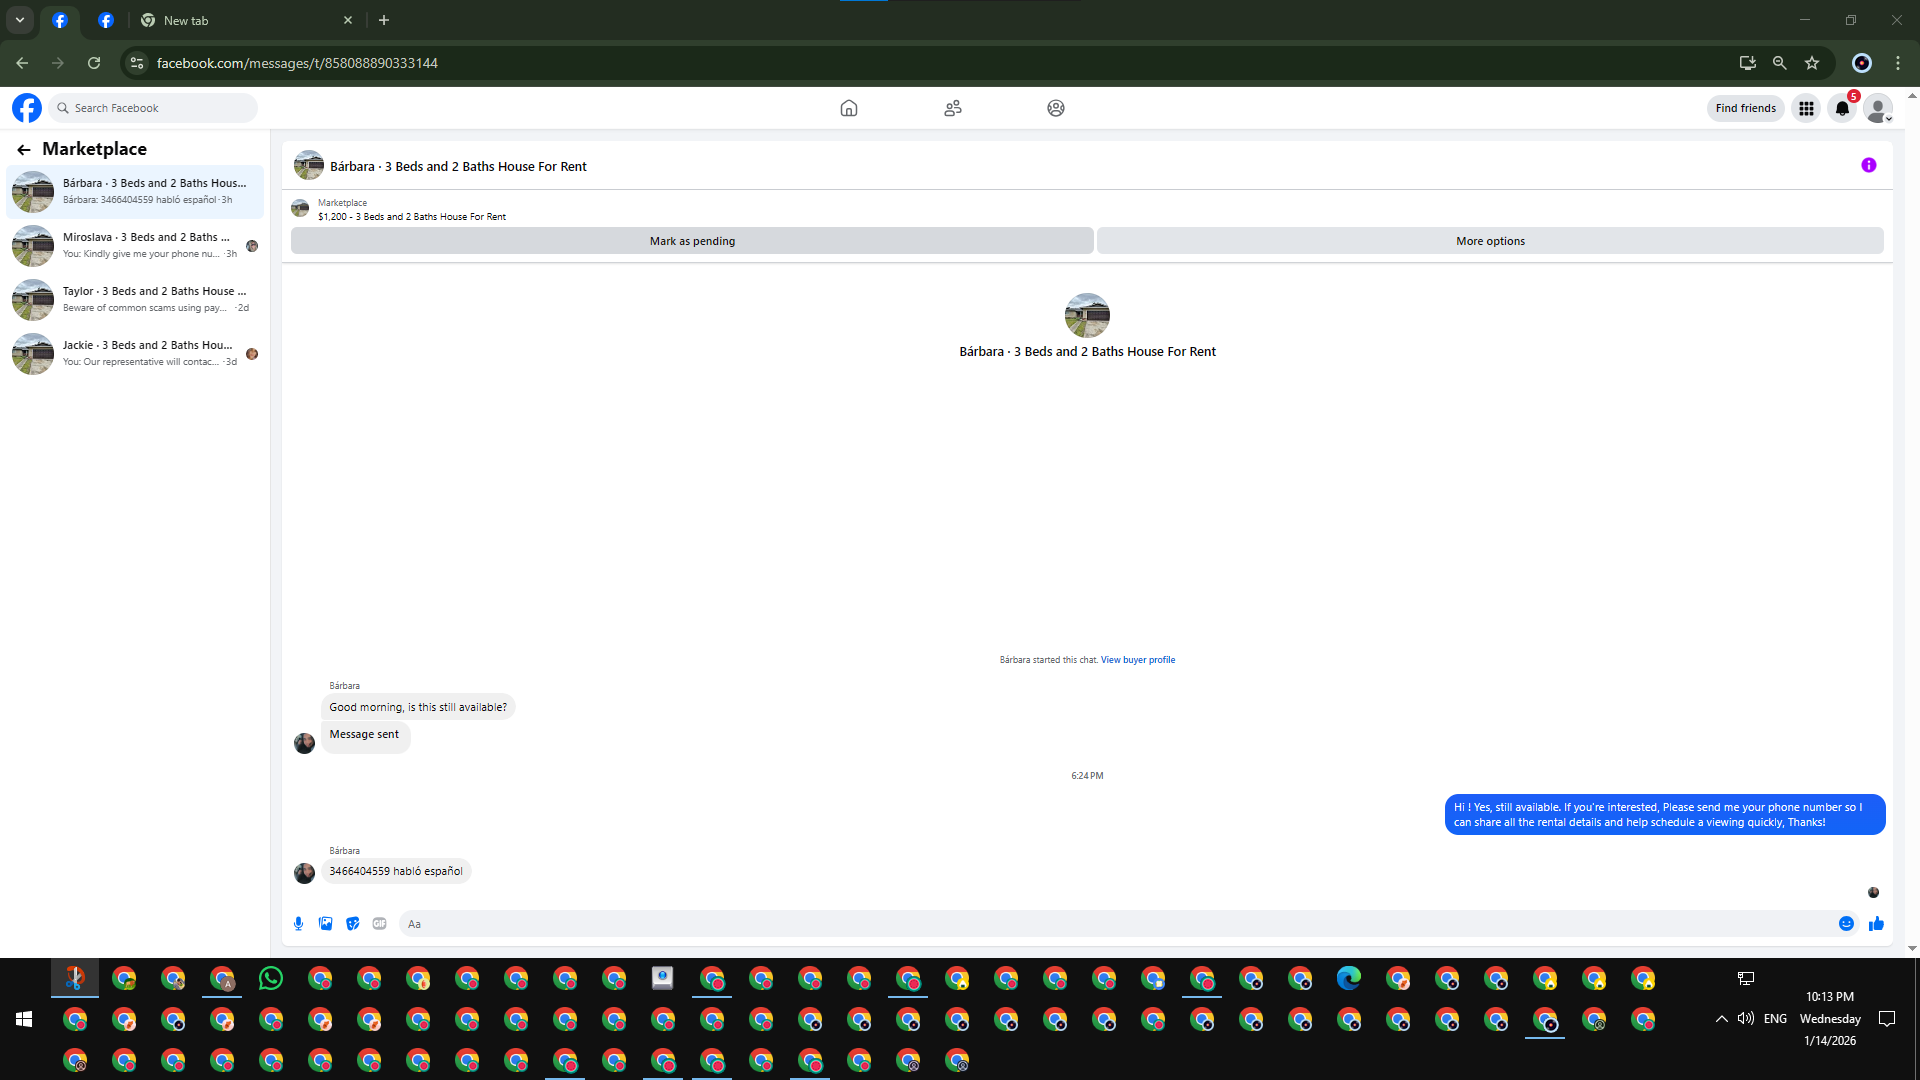Screen dimensions: 1920x1080
Task: Open the Facebook menu grid icon
Action: point(1806,108)
